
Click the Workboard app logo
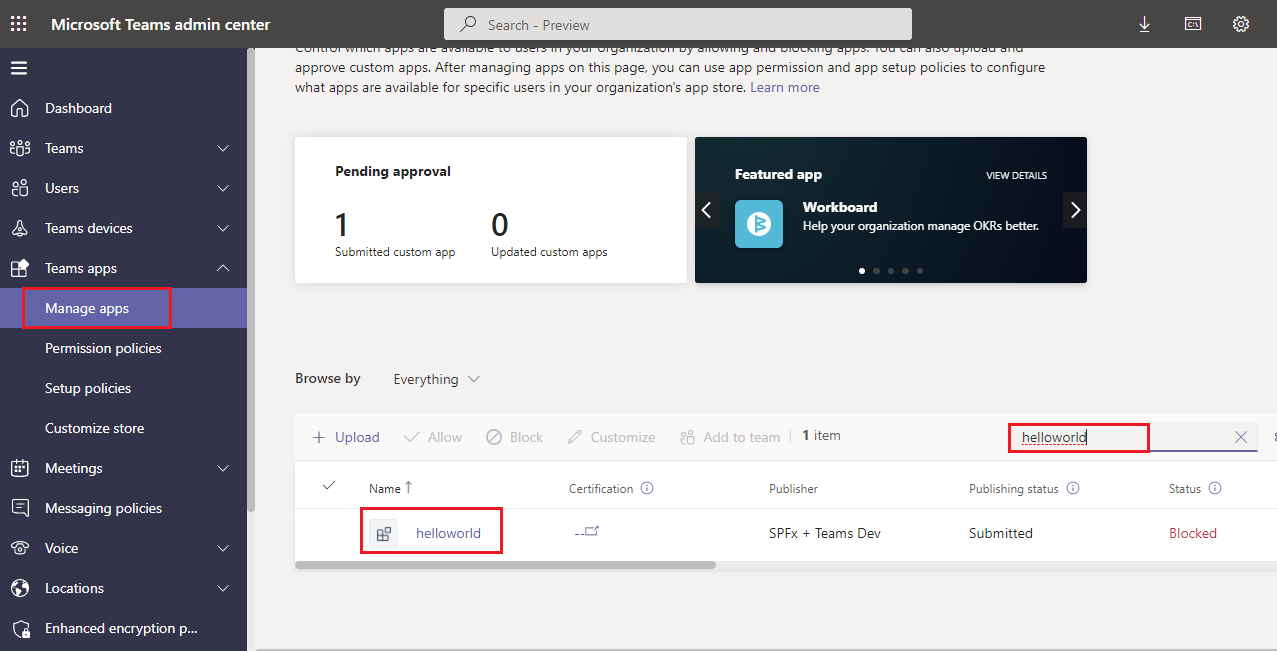(759, 223)
